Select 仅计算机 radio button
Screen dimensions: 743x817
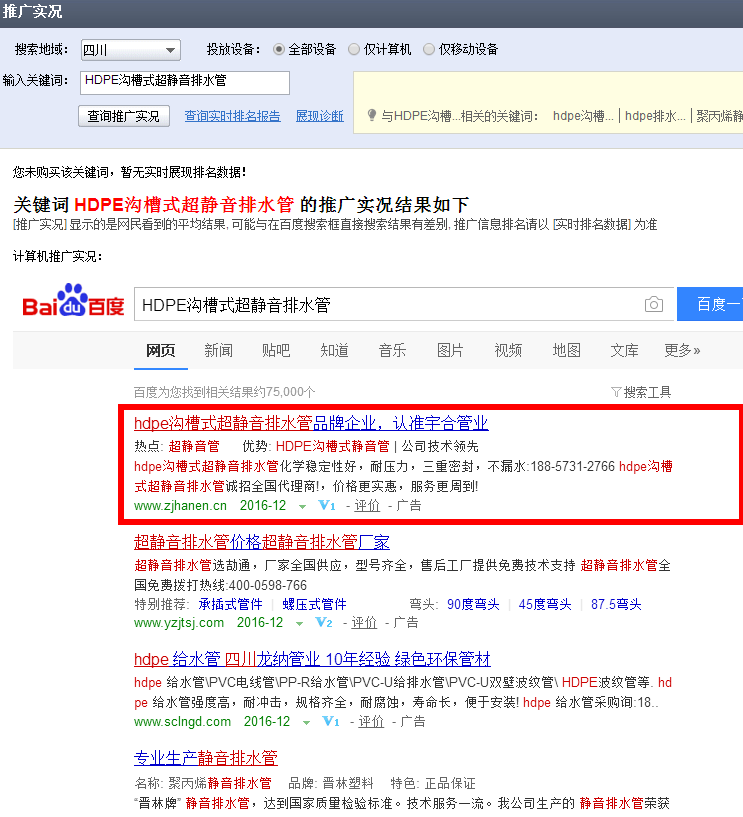(x=354, y=49)
